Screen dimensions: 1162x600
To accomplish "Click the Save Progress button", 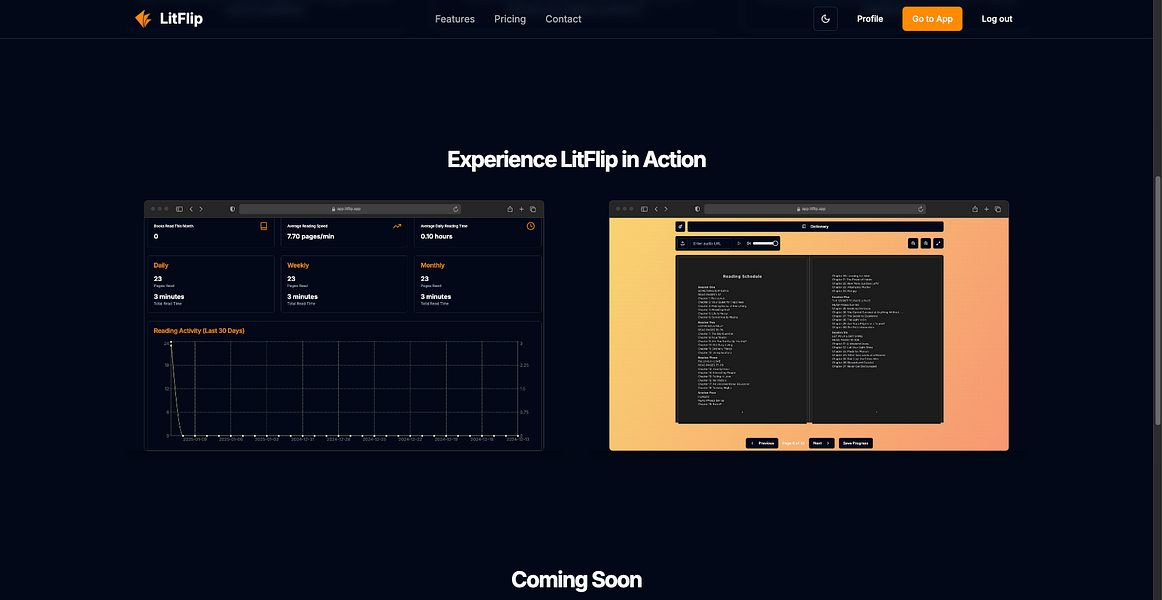I will tap(855, 443).
